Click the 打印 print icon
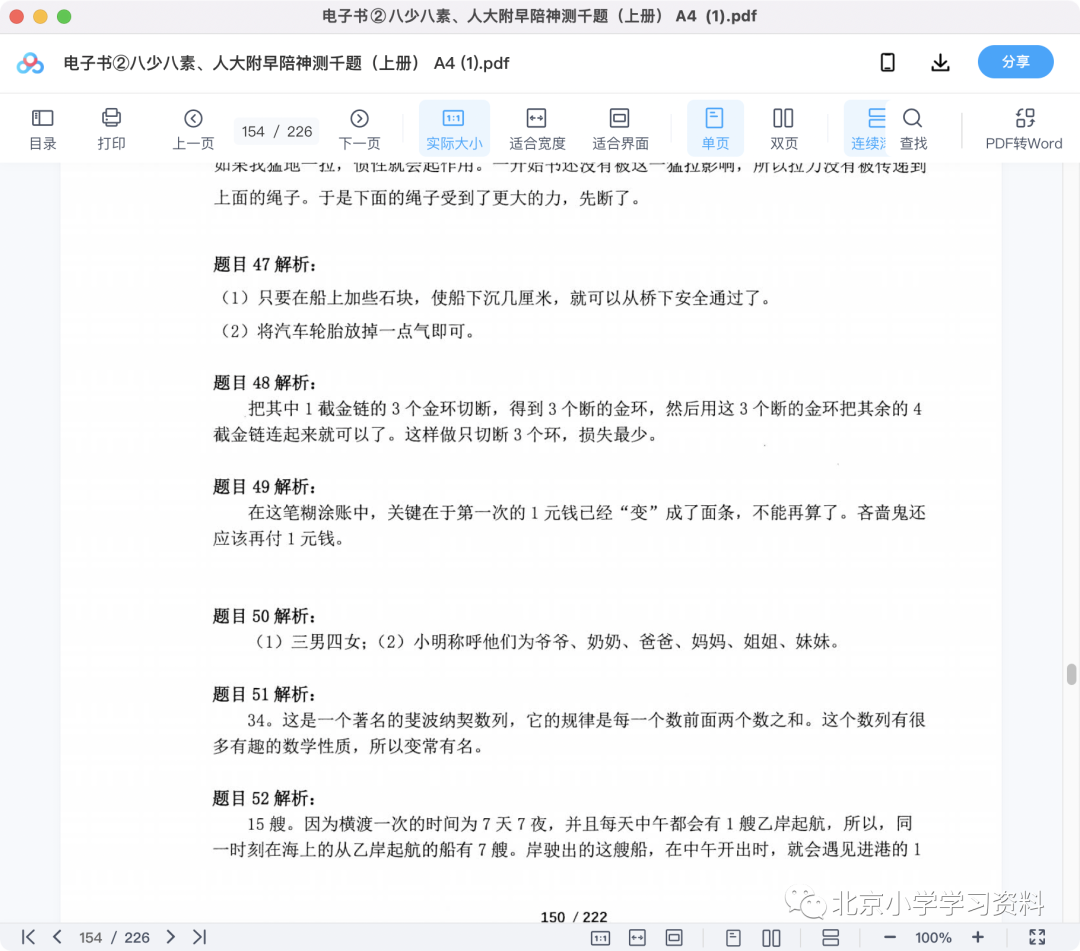Viewport: 1080px width, 951px height. [111, 129]
